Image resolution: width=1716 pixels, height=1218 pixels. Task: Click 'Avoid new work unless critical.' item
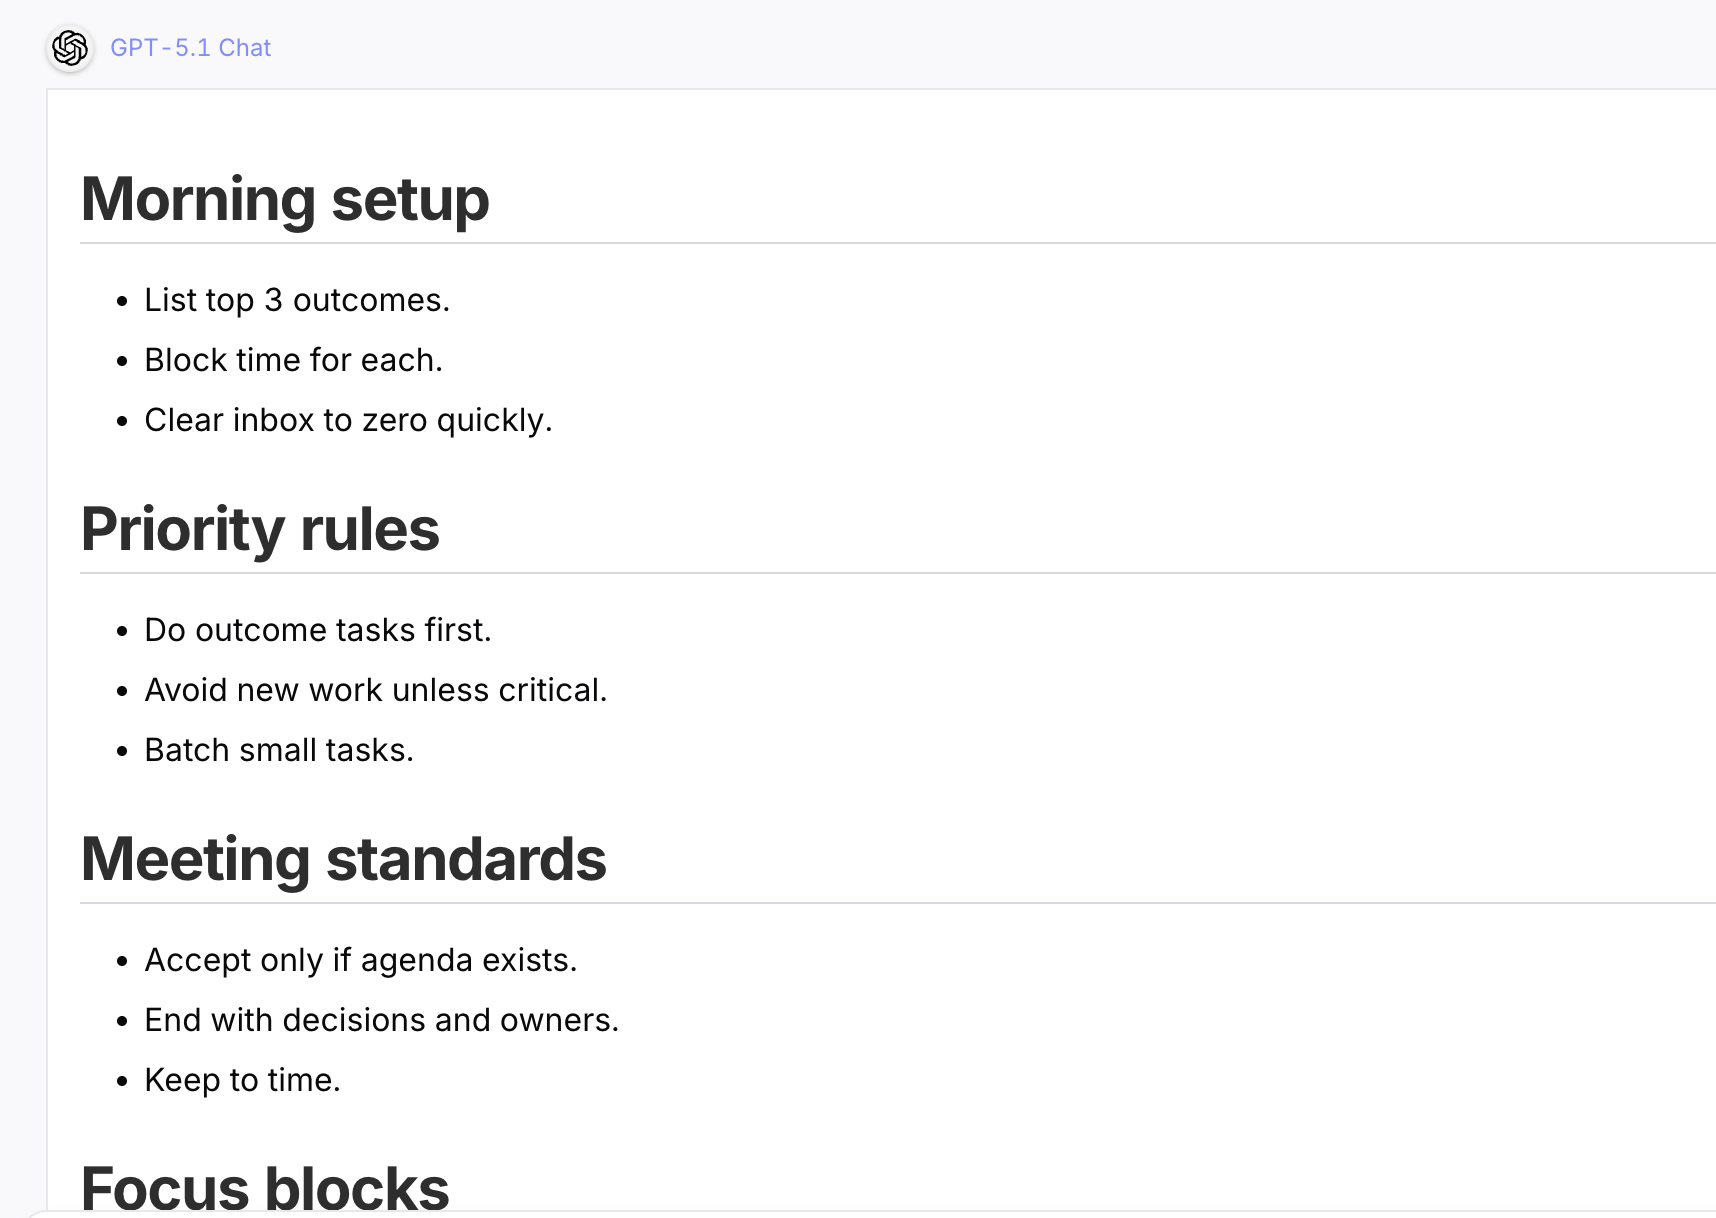(375, 690)
